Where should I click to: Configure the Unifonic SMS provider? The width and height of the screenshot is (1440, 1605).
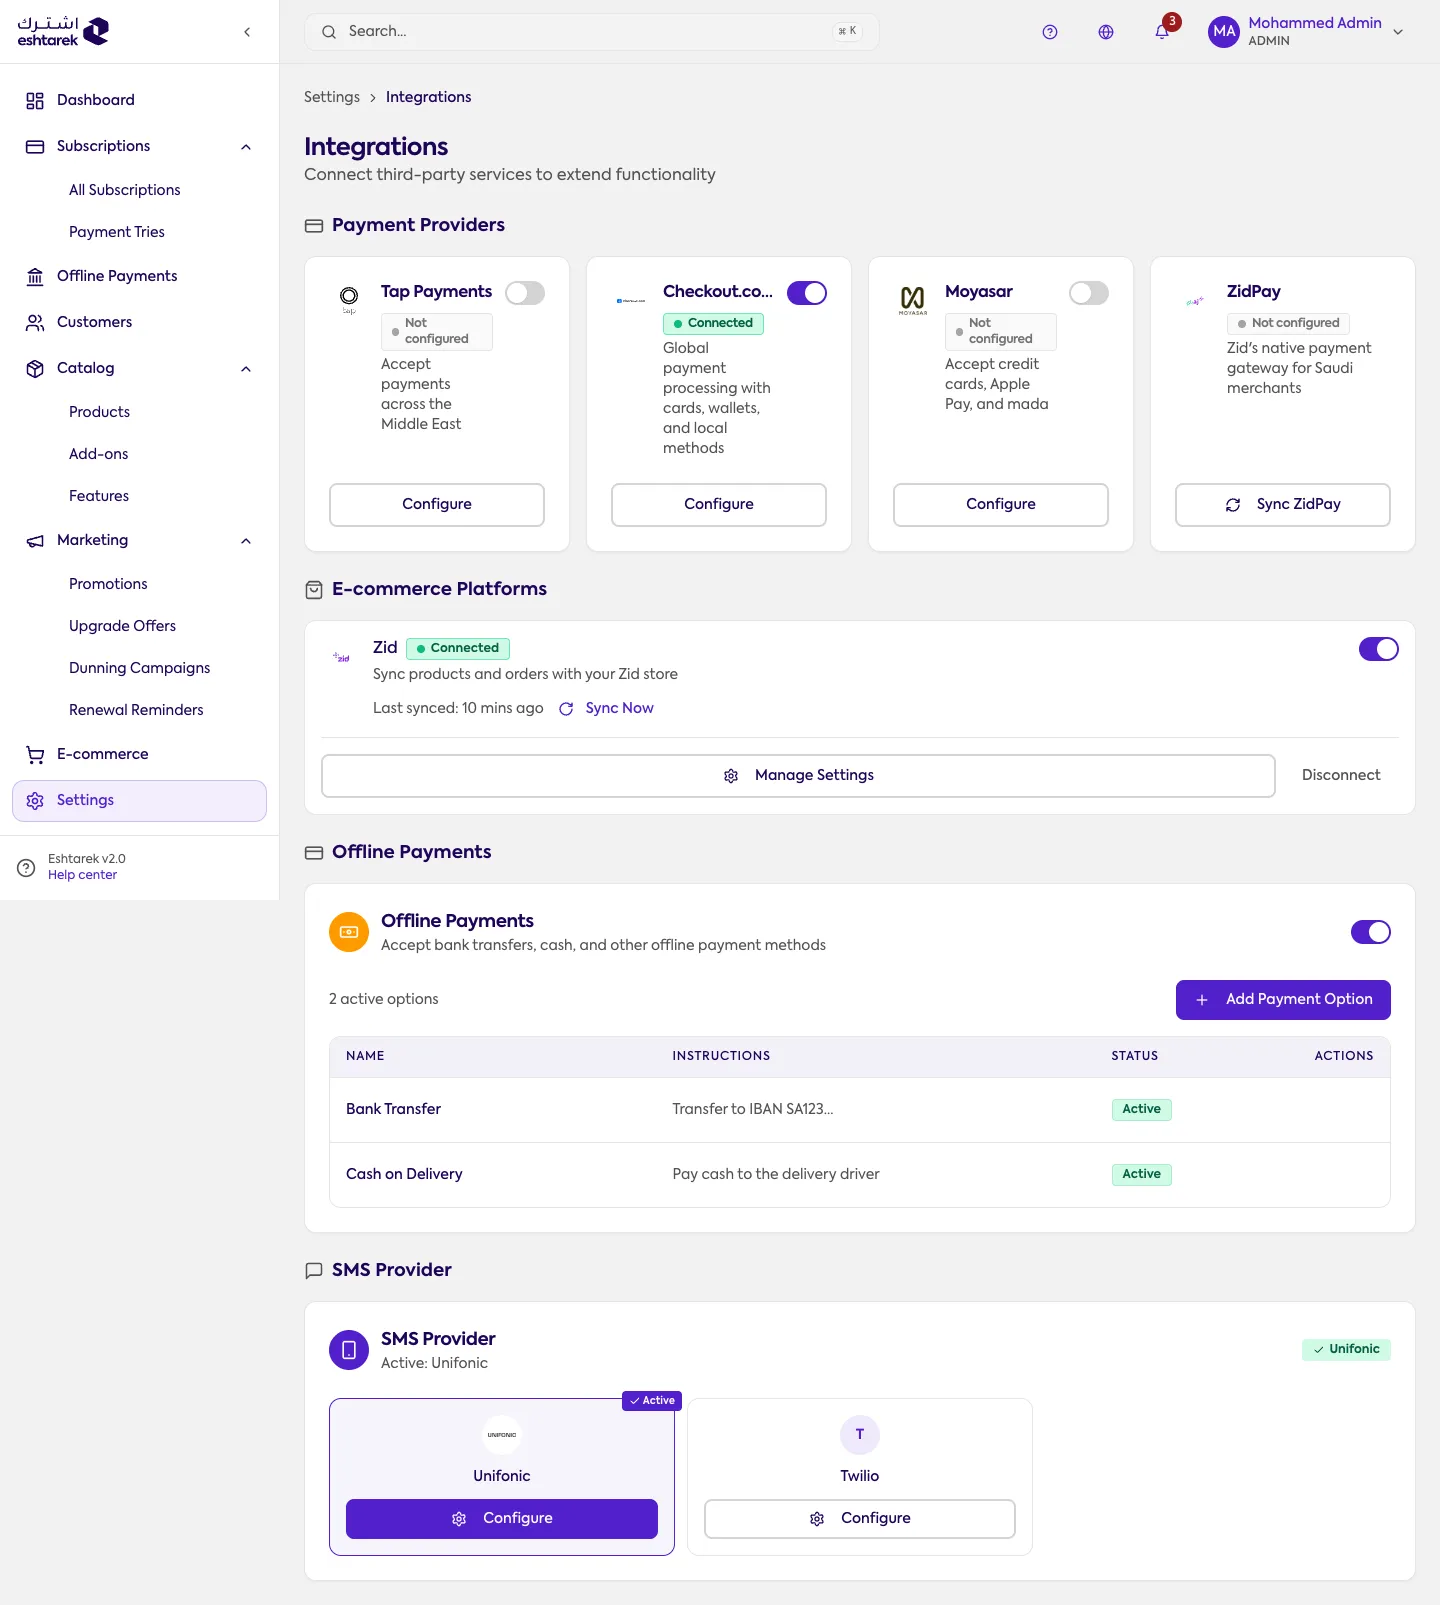click(502, 1519)
